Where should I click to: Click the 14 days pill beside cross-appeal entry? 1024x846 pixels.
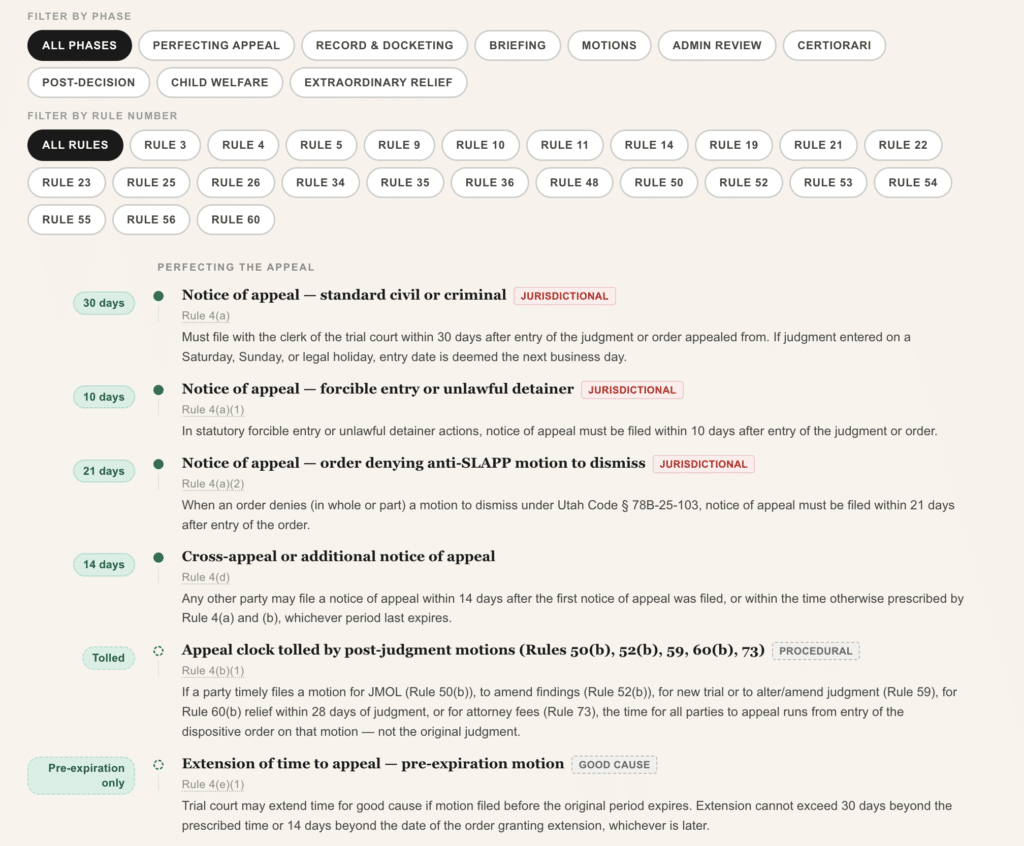[103, 564]
